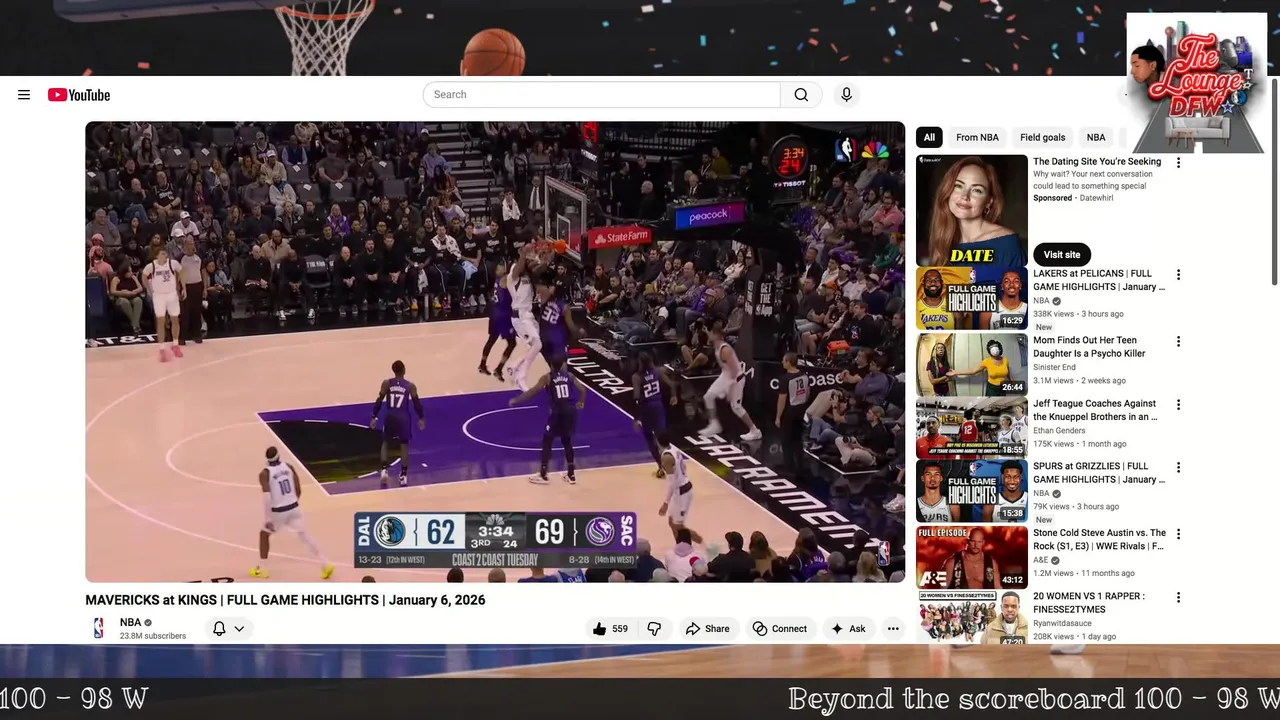The width and height of the screenshot is (1280, 720).
Task: Open Spurs at Grizzlies highlights thumbnail
Action: click(972, 491)
